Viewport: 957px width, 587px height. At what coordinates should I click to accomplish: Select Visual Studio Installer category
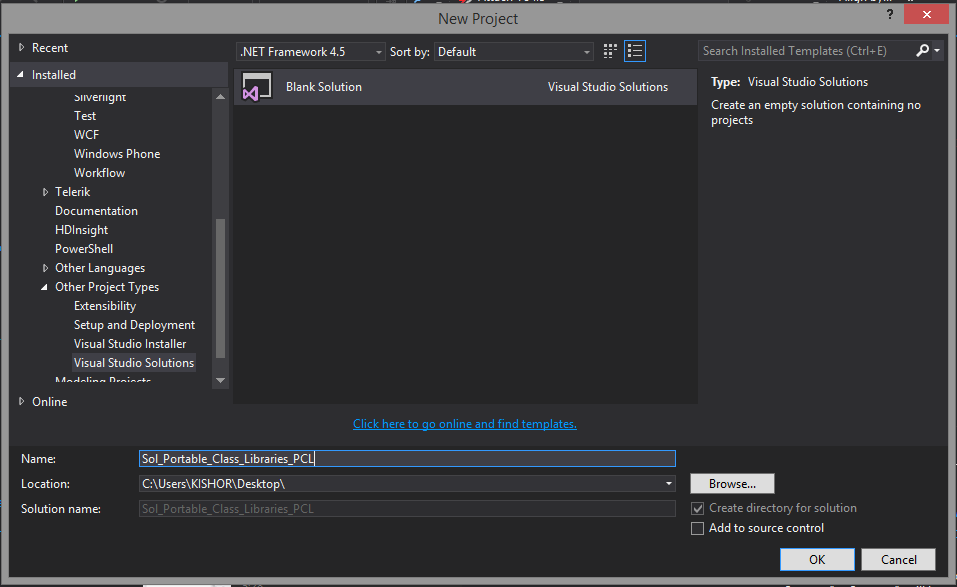tap(130, 344)
